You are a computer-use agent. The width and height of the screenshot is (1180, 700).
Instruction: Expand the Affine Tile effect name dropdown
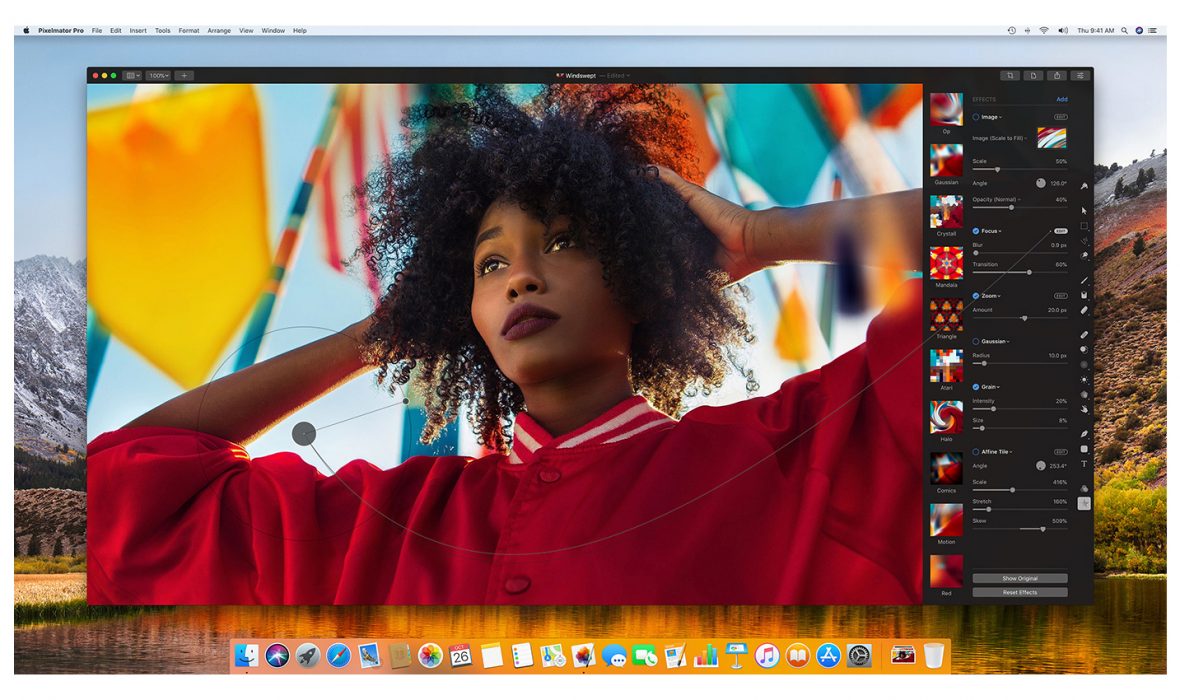pos(996,452)
